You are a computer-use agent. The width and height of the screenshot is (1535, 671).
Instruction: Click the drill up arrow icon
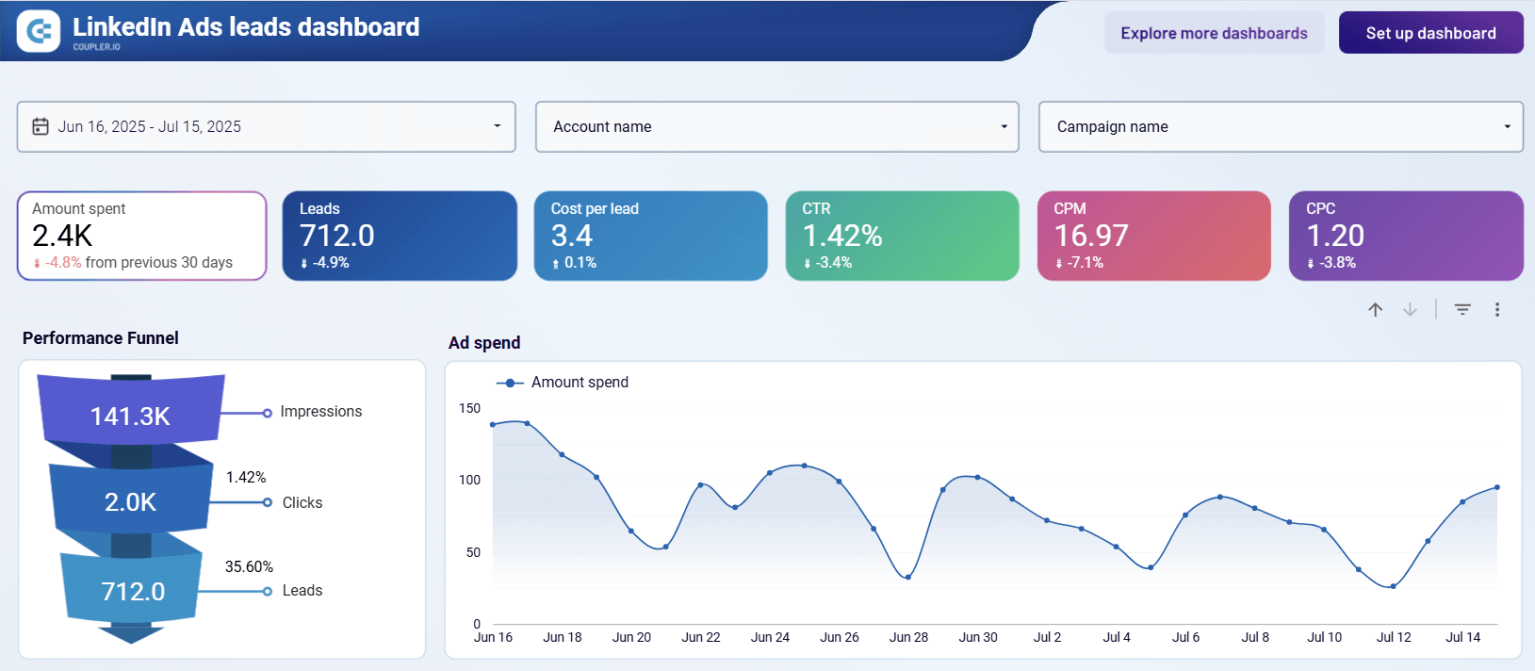point(1375,310)
